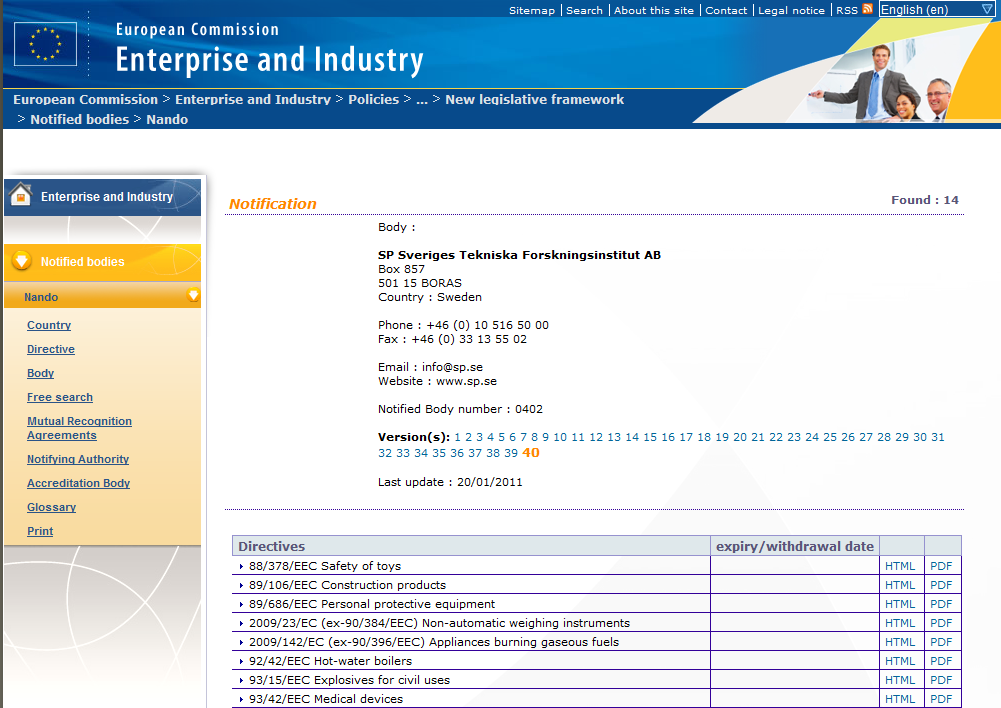Open HTML link for Safety of toys

coord(900,566)
